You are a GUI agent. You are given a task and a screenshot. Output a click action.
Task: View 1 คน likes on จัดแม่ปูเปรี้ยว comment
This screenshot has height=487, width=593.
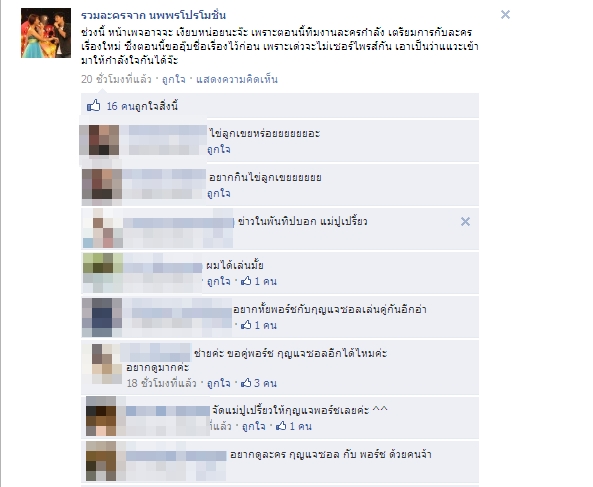pyautogui.click(x=294, y=427)
